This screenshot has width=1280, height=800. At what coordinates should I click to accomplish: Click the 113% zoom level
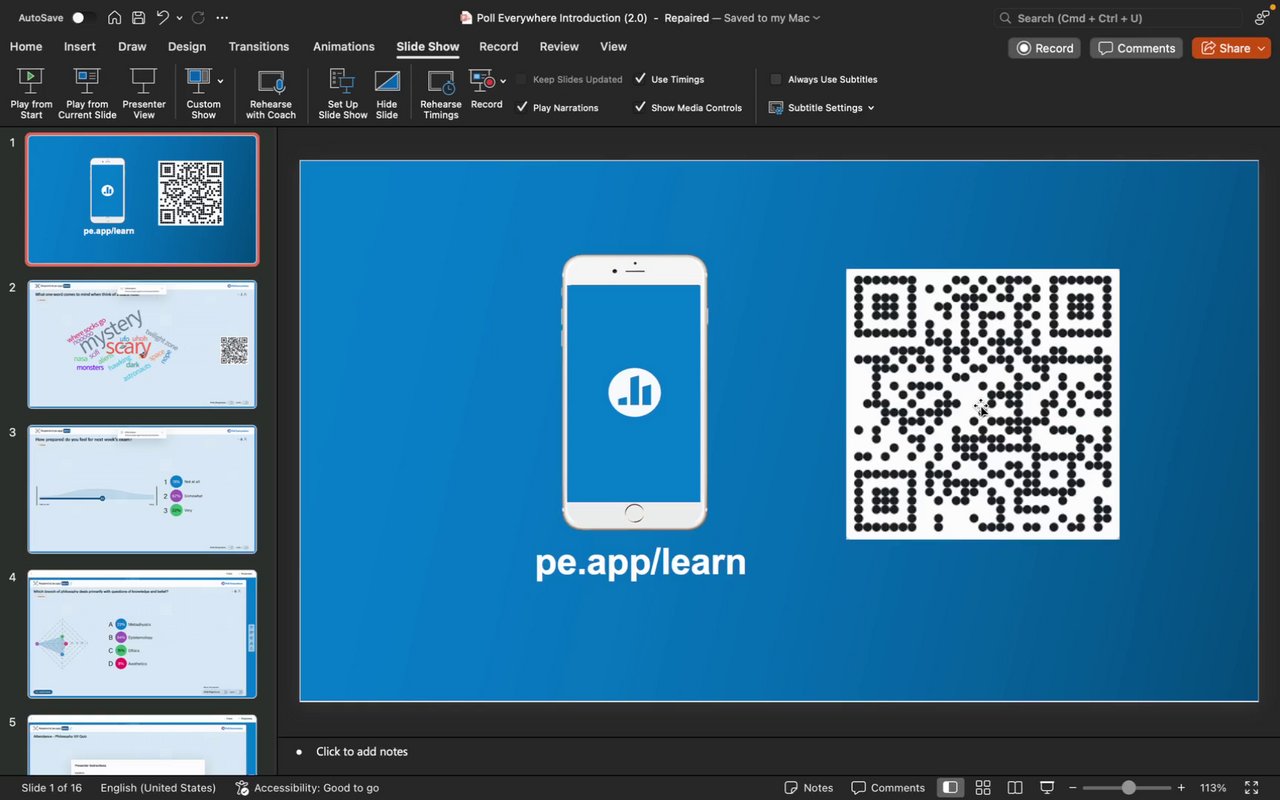1213,788
